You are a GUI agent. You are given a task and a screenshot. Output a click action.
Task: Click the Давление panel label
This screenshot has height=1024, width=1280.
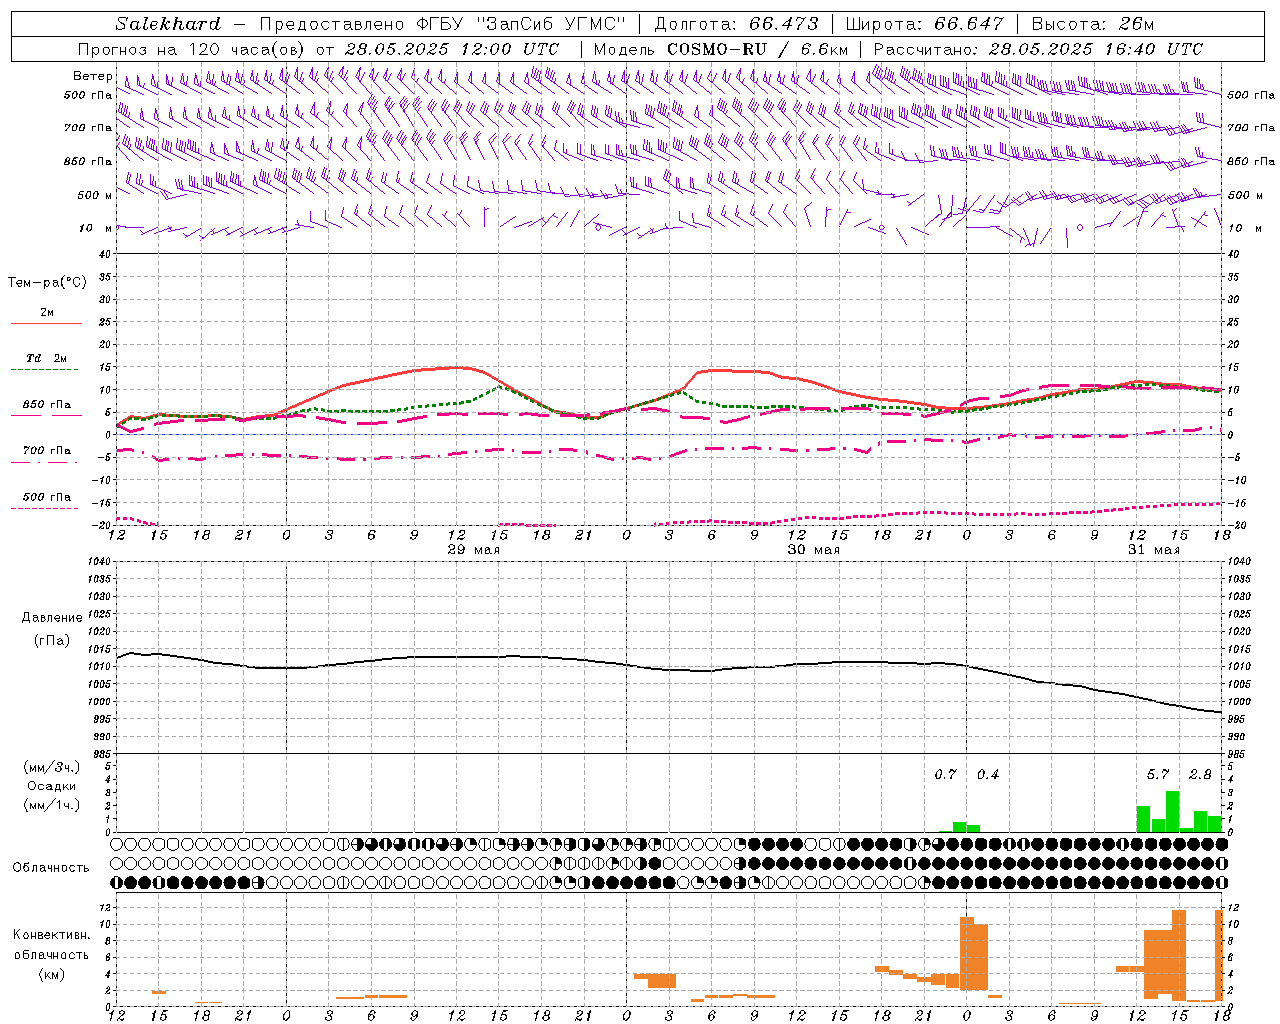52,618
